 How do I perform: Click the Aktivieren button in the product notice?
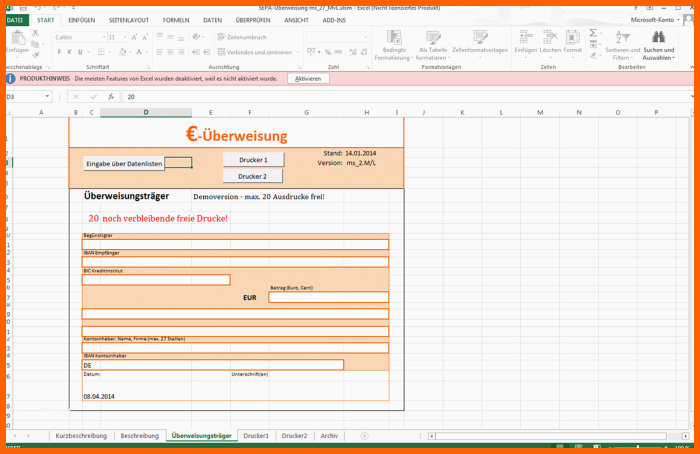pyautogui.click(x=308, y=79)
